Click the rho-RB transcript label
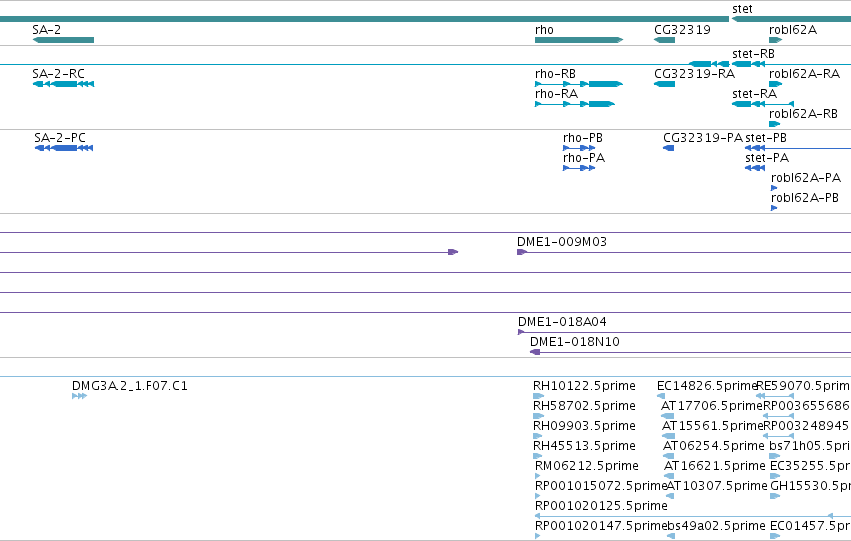 tap(555, 74)
